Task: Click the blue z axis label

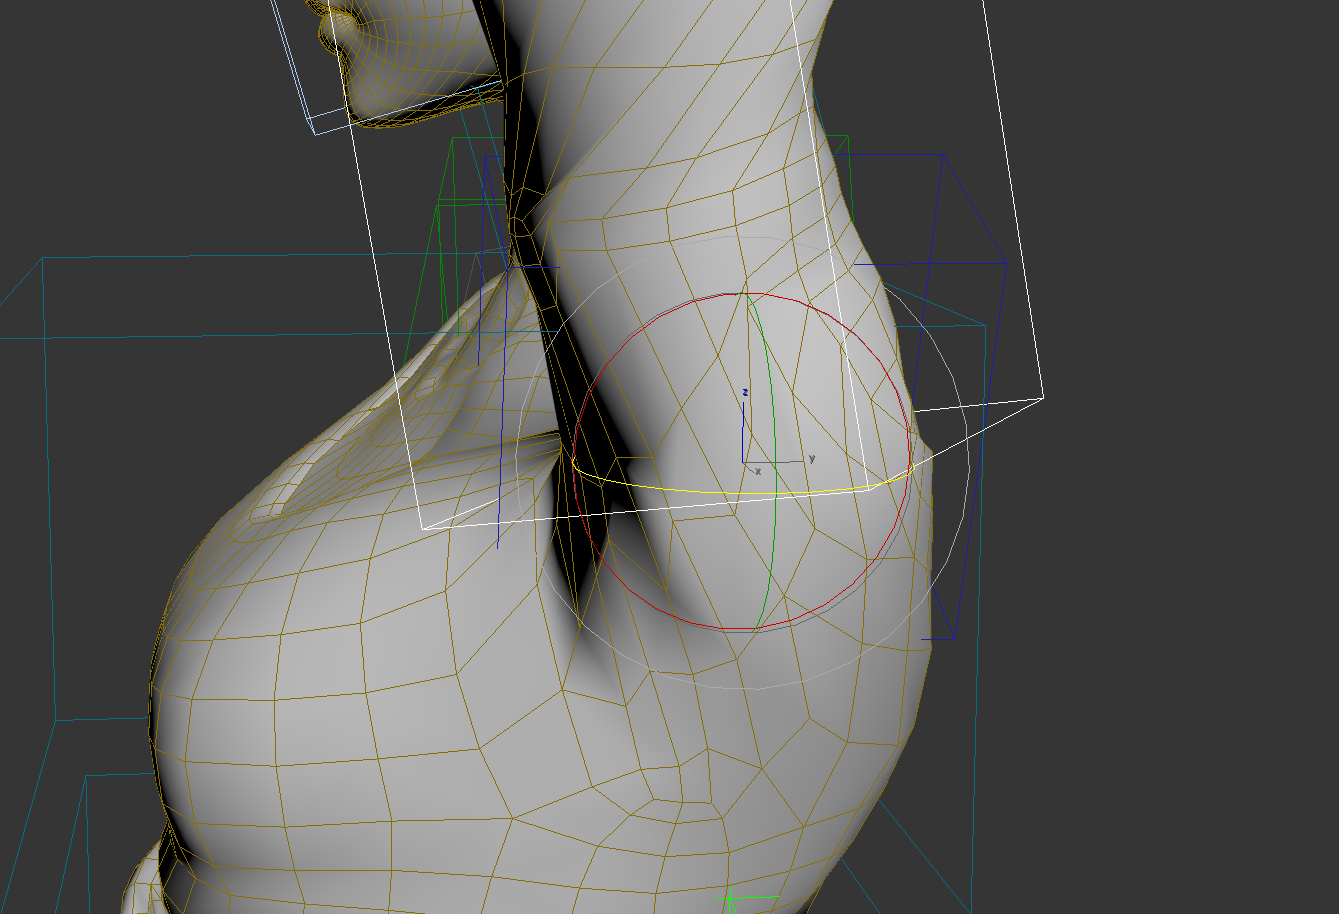Action: point(745,394)
